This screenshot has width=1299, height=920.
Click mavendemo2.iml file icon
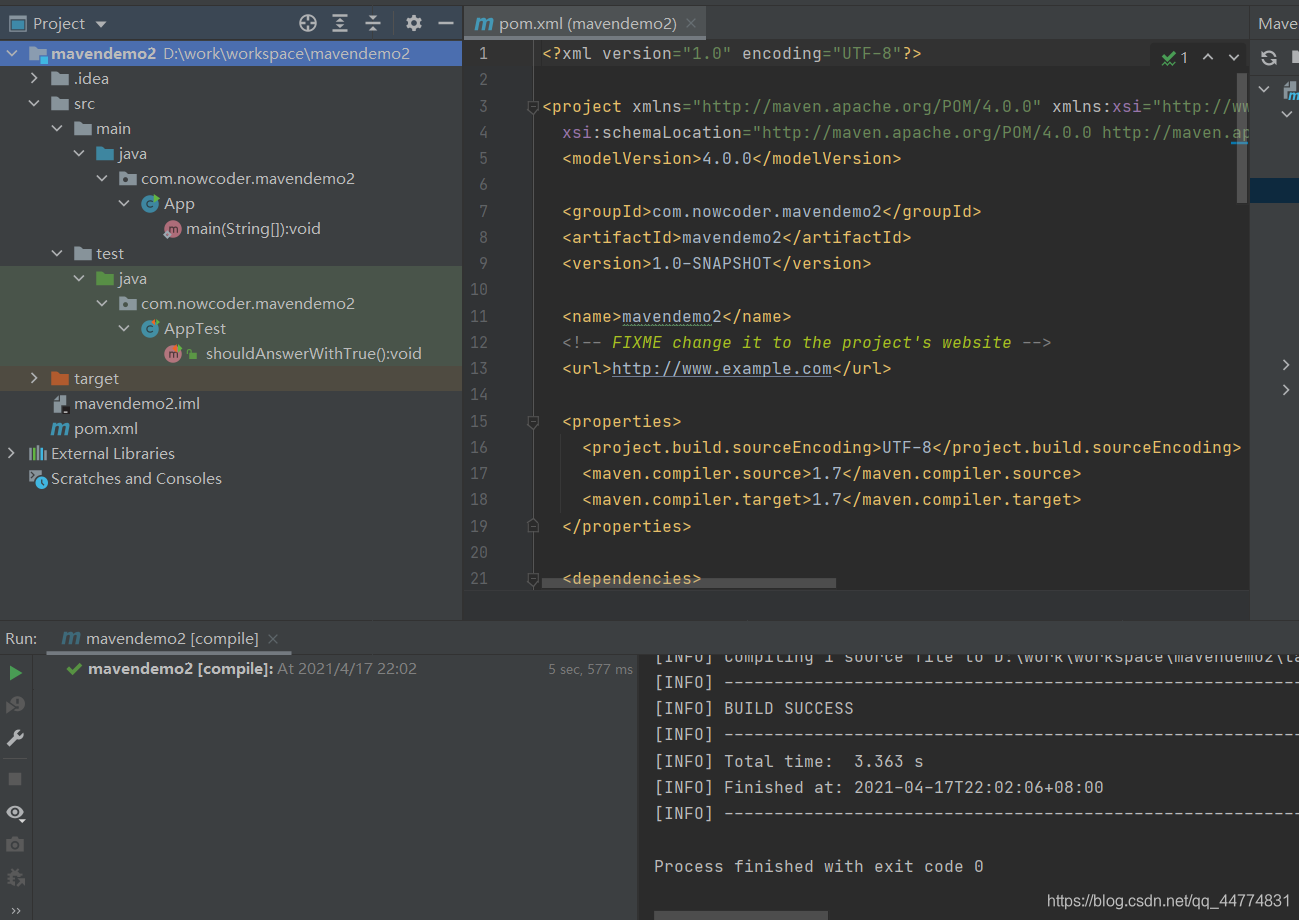pos(59,404)
